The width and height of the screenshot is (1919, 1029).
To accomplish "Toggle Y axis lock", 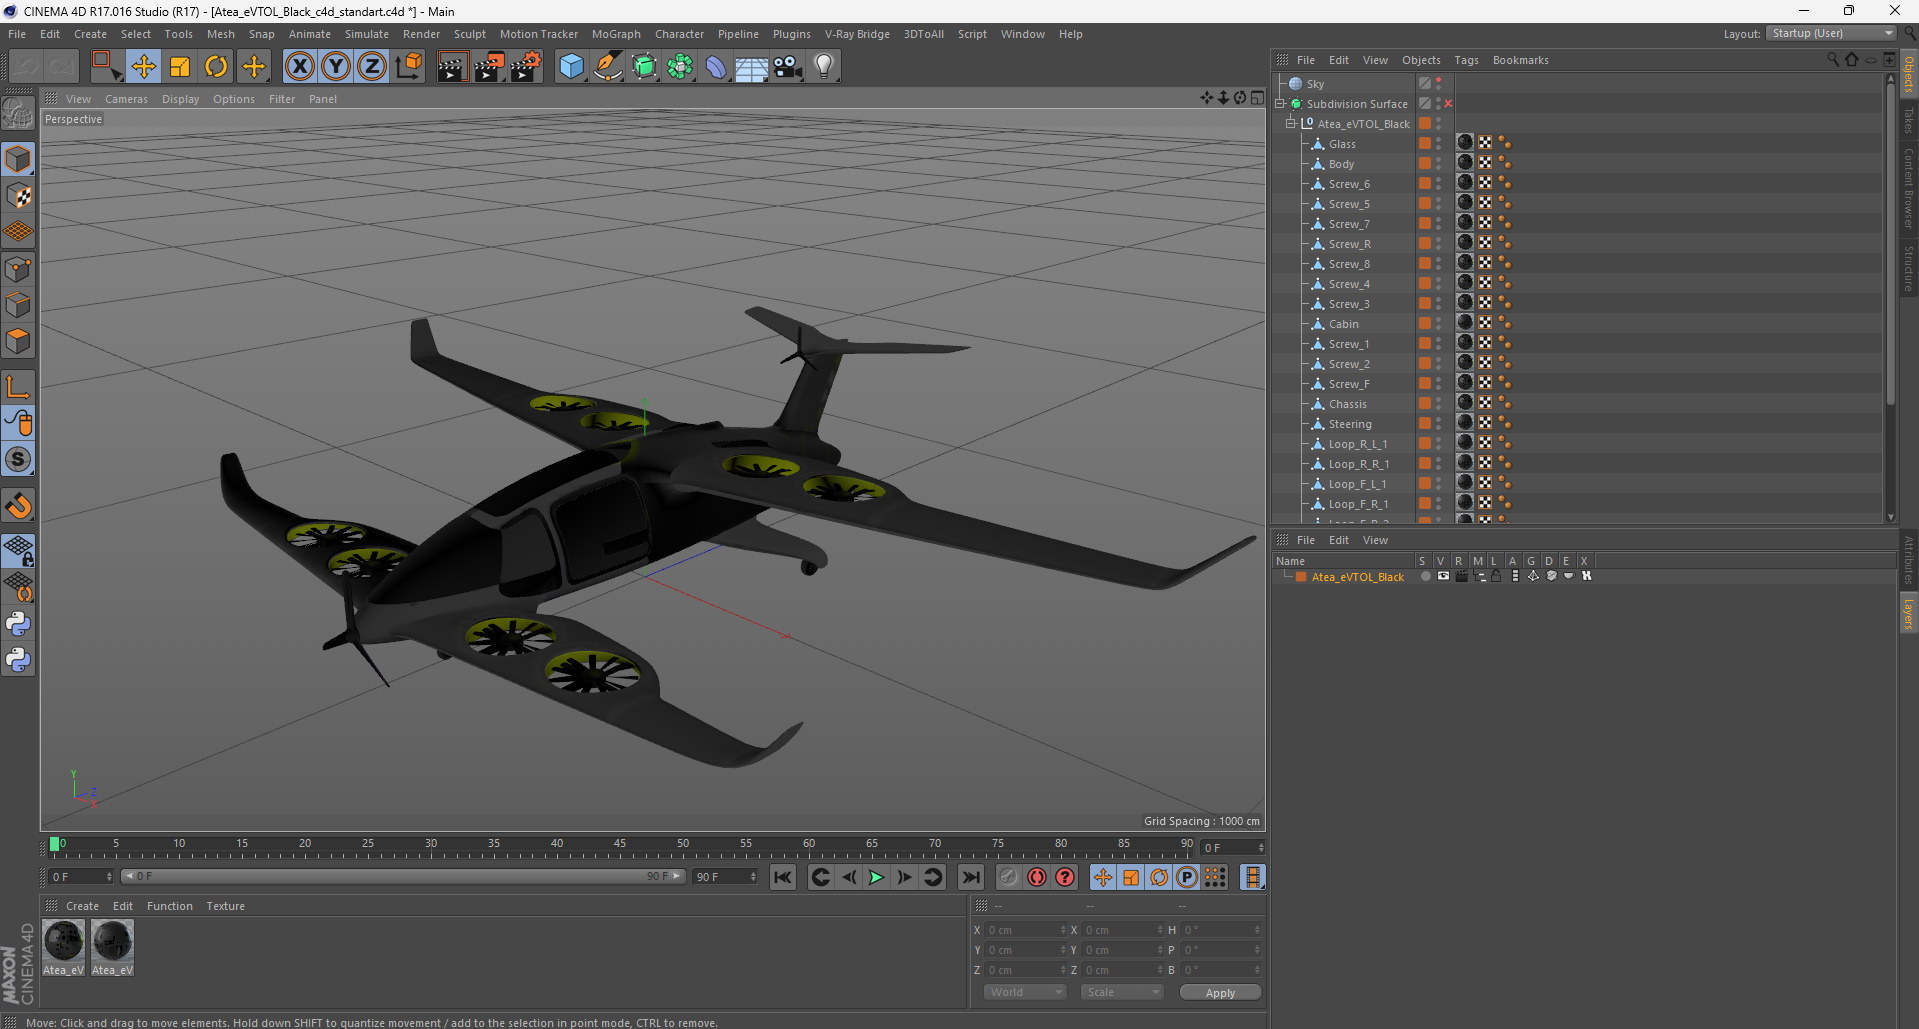I will coord(336,67).
